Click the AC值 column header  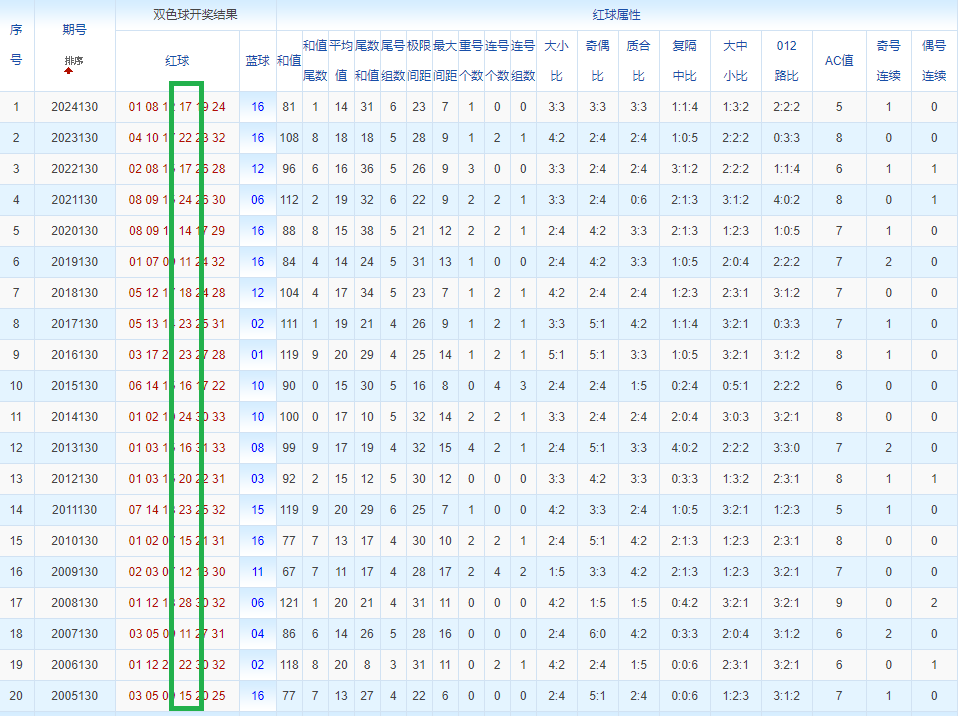(838, 61)
